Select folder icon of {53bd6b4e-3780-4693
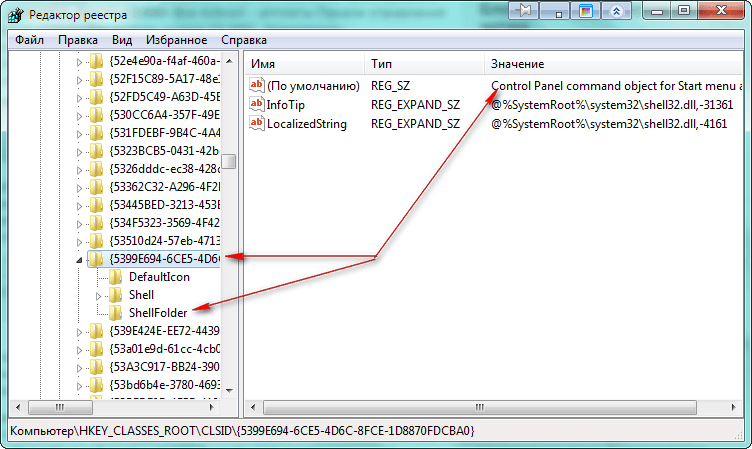 coord(96,385)
